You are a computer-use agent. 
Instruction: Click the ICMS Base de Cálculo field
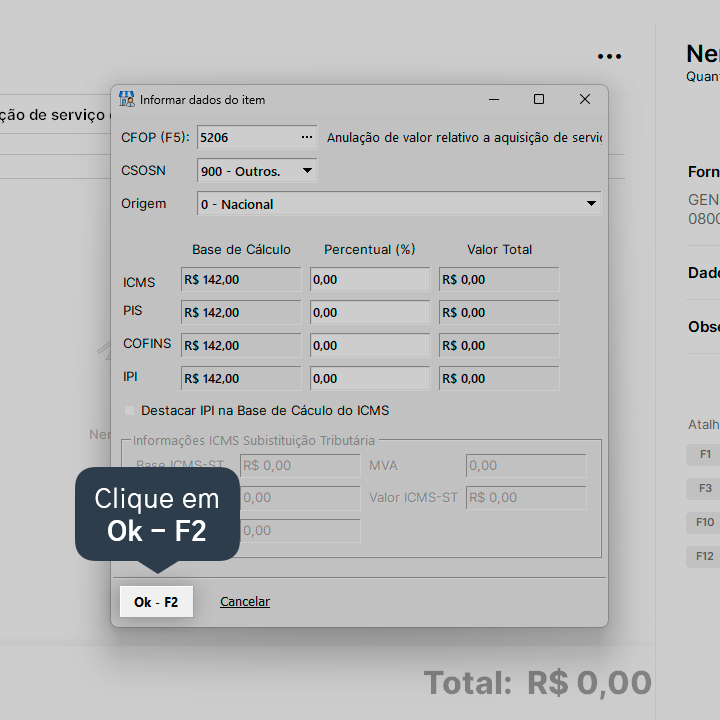[241, 279]
